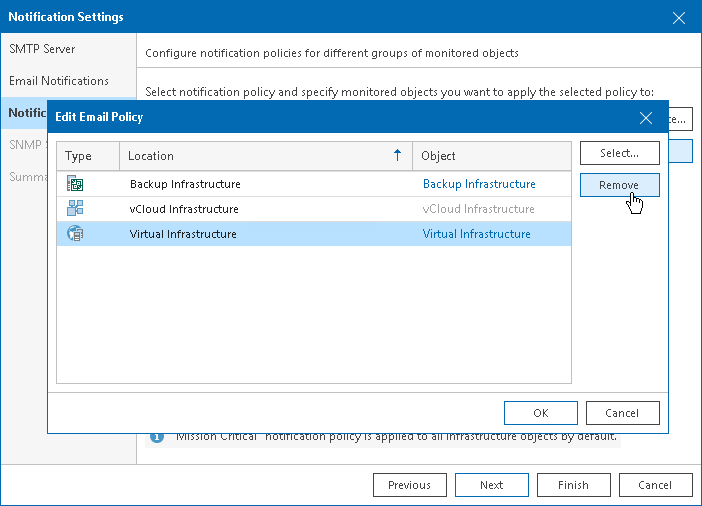Confirm with the OK button

click(541, 413)
